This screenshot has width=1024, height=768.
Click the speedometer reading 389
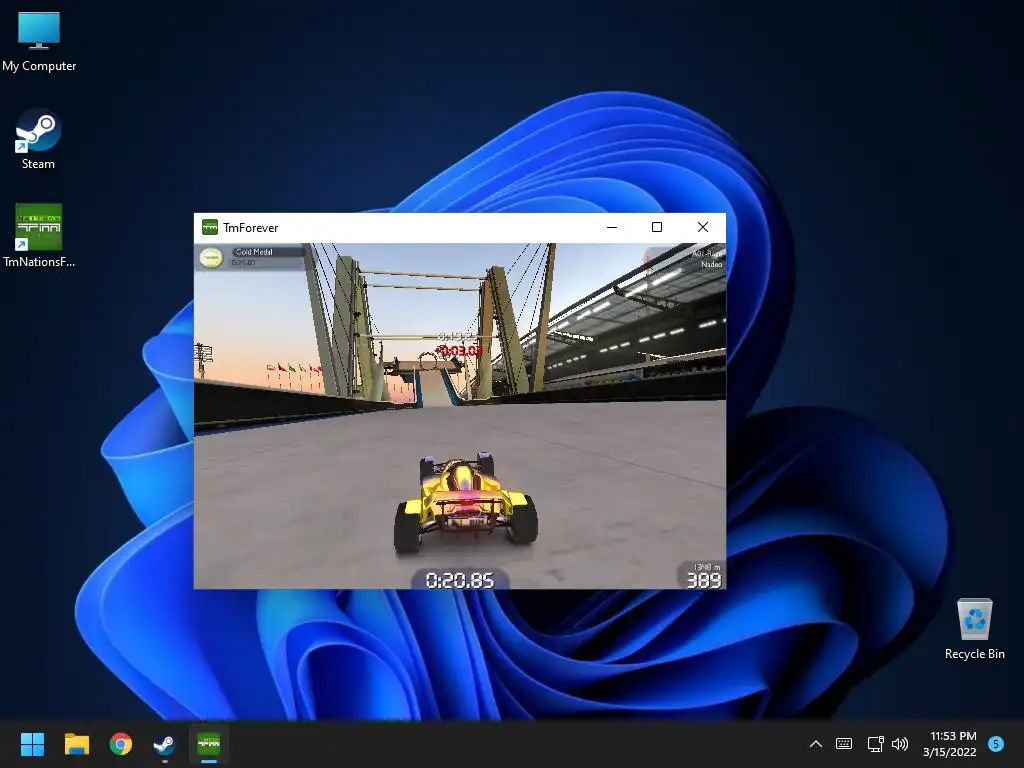703,580
